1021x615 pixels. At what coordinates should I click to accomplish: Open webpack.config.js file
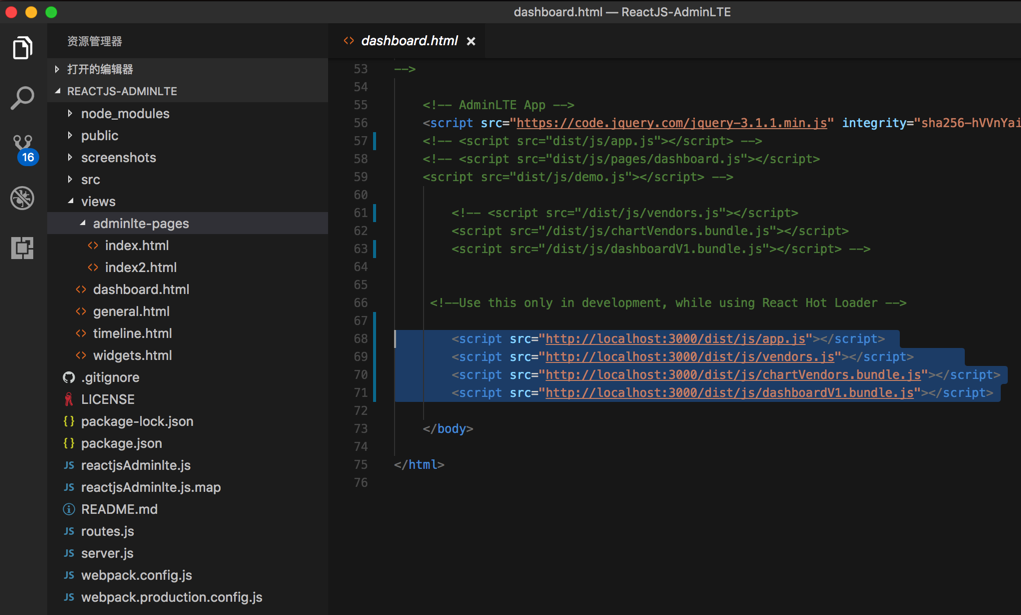[136, 576]
